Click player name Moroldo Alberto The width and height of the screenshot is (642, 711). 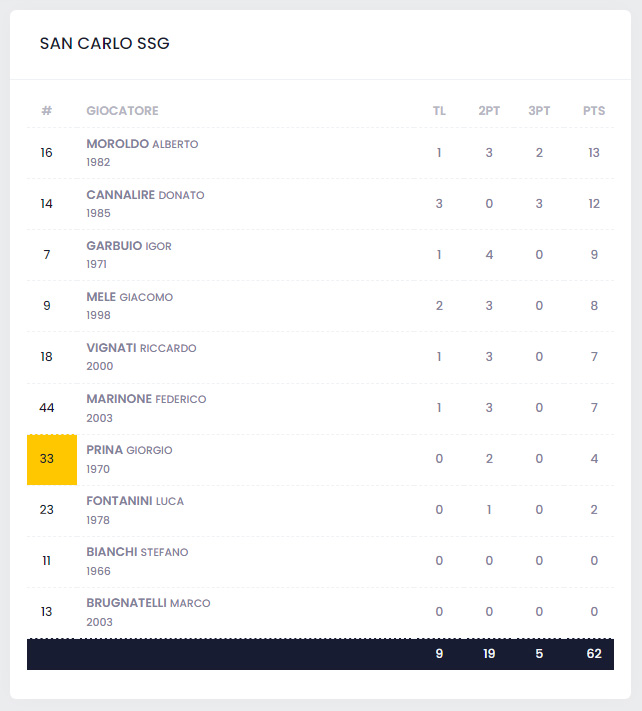[x=142, y=144]
